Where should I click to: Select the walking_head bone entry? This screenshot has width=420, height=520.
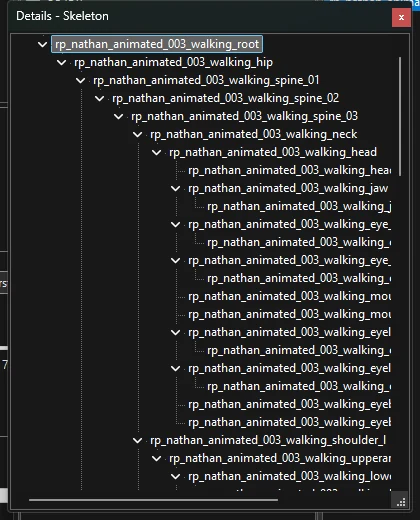point(273,152)
